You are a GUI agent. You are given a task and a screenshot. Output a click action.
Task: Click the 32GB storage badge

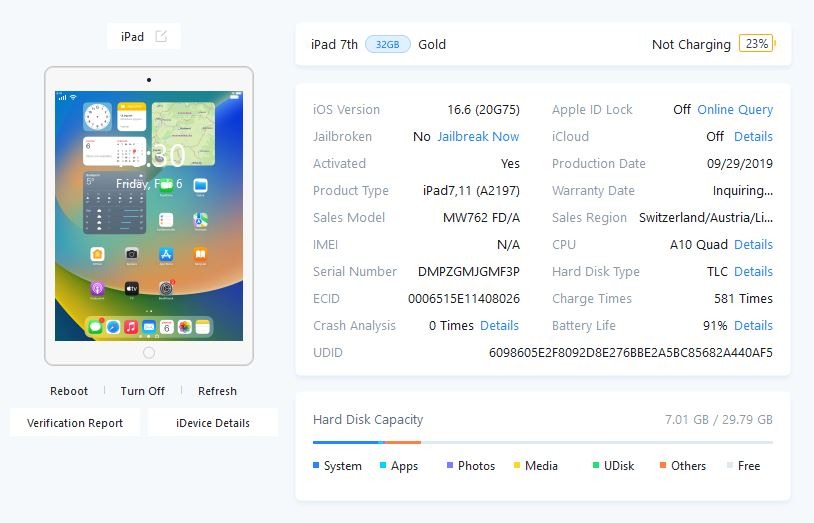pos(388,45)
